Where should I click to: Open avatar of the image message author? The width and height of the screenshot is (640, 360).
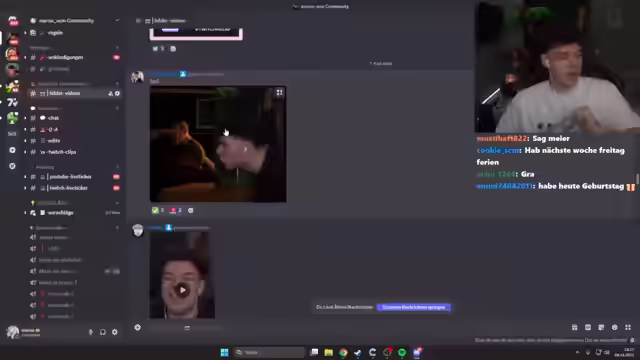coord(138,77)
